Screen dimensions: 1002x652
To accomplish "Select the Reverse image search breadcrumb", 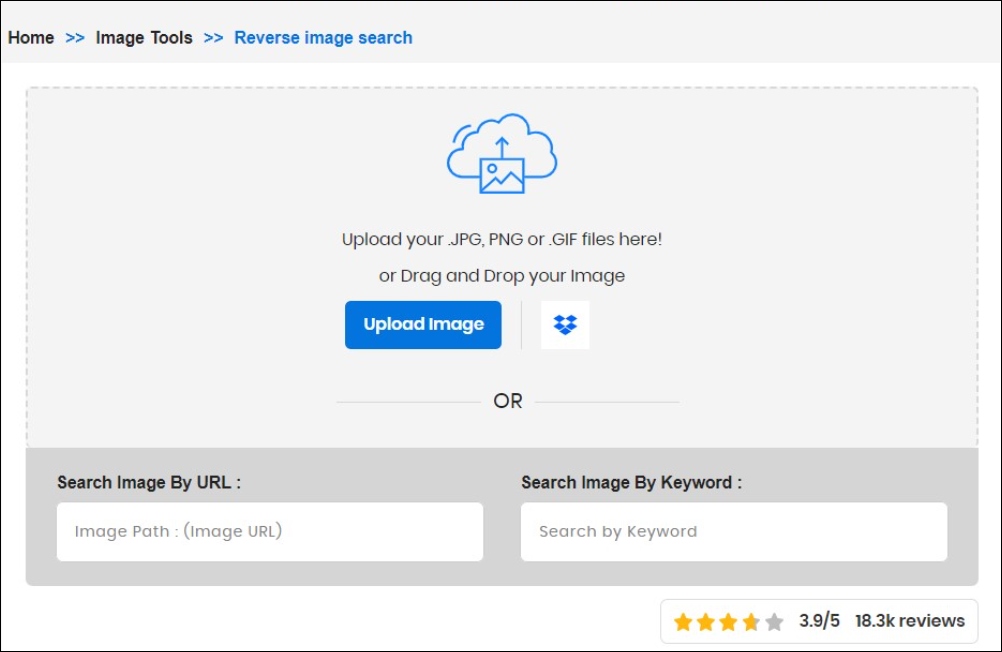I will click(323, 37).
